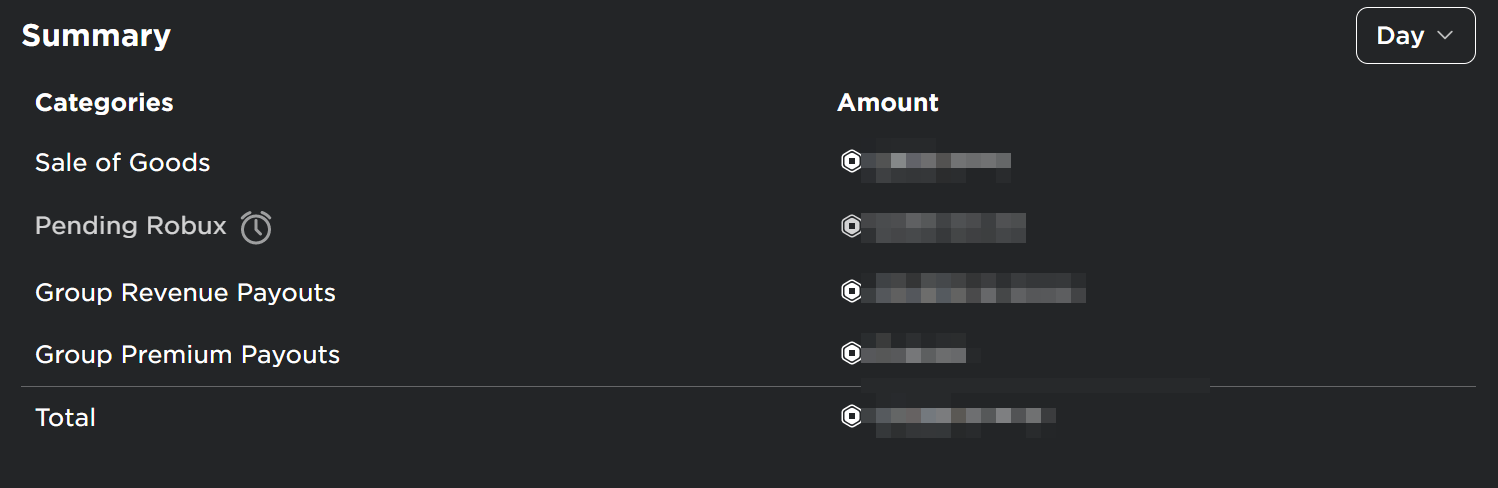This screenshot has height=488, width=1498.
Task: Click the blurred Total amount value
Action: [959, 417]
